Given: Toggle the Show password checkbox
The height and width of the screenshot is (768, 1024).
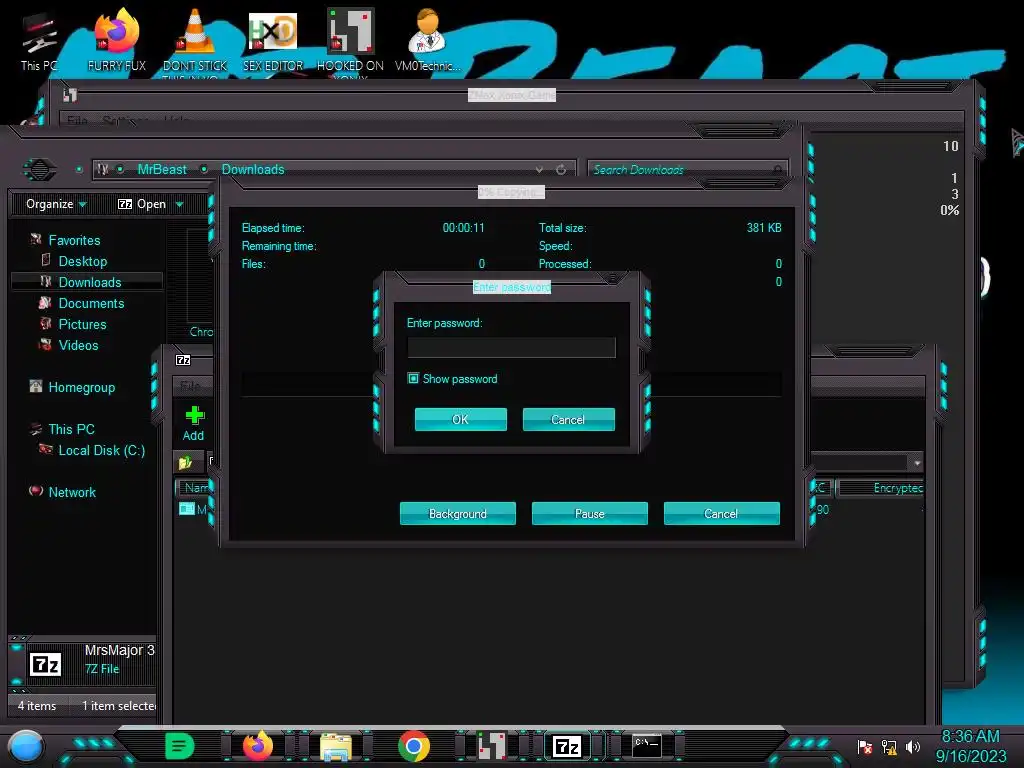Looking at the screenshot, I should tap(413, 379).
